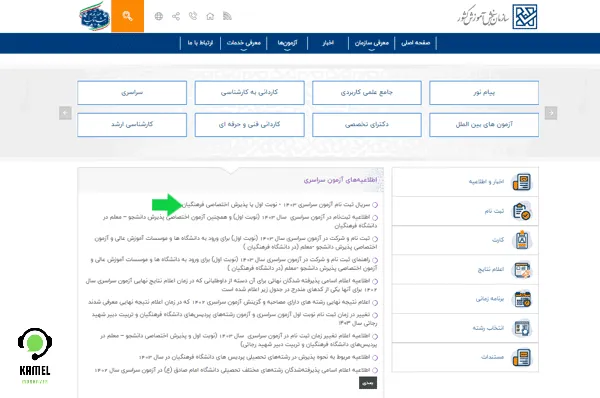600x398 pixels.
Task: Open برنامه زمانی sidebar link
Action: (490, 299)
